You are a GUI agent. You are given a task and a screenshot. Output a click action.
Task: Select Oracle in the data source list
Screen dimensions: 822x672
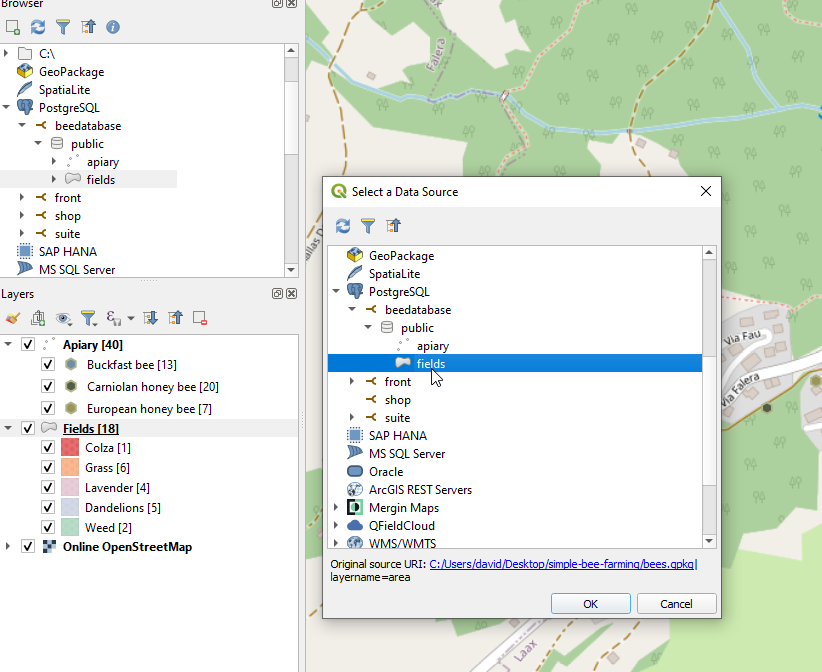385,472
